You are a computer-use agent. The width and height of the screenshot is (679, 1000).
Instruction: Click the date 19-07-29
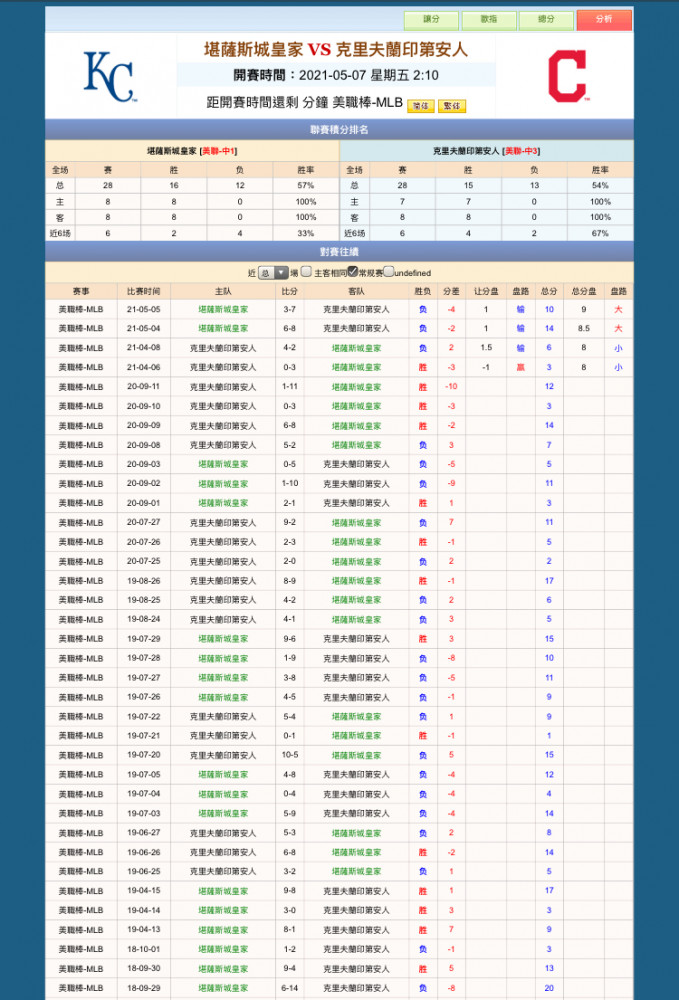[x=143, y=639]
